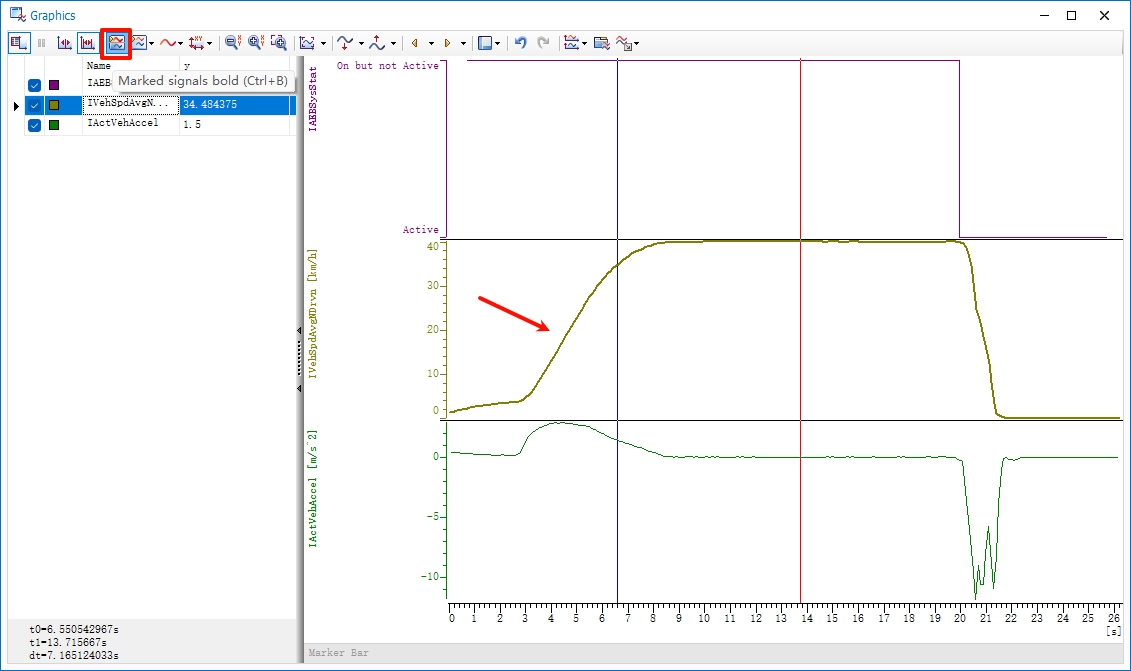Click the green IActVehAccel color swatch
Viewport: 1131px width, 671px height.
click(x=54, y=125)
